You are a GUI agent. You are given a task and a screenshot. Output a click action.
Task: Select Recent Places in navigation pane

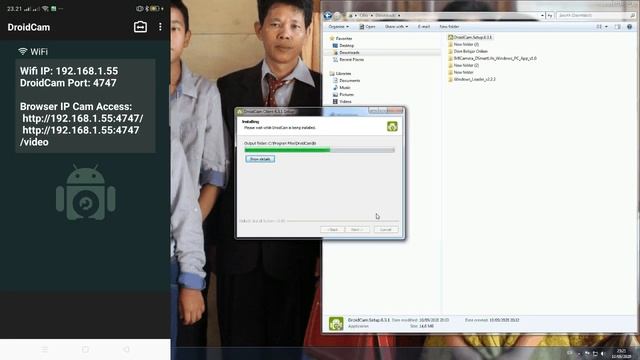tap(348, 59)
